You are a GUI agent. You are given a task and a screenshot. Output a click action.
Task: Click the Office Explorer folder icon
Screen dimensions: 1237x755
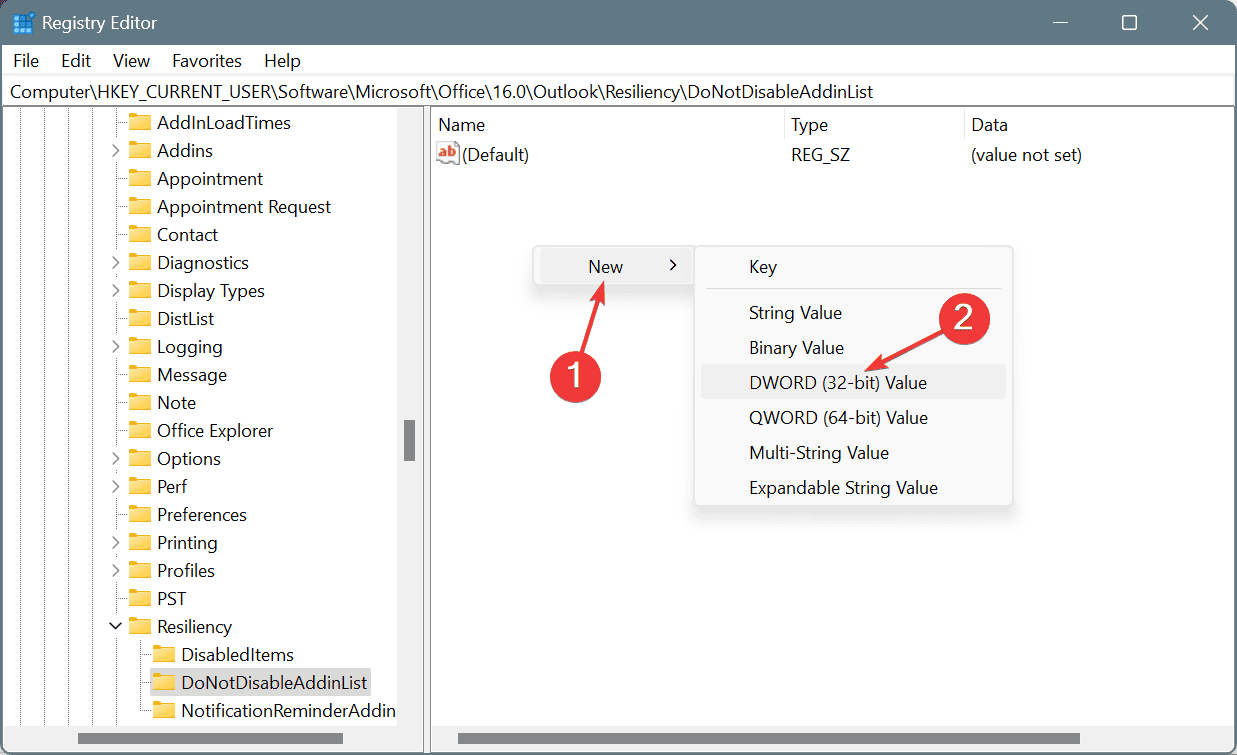pyautogui.click(x=140, y=431)
